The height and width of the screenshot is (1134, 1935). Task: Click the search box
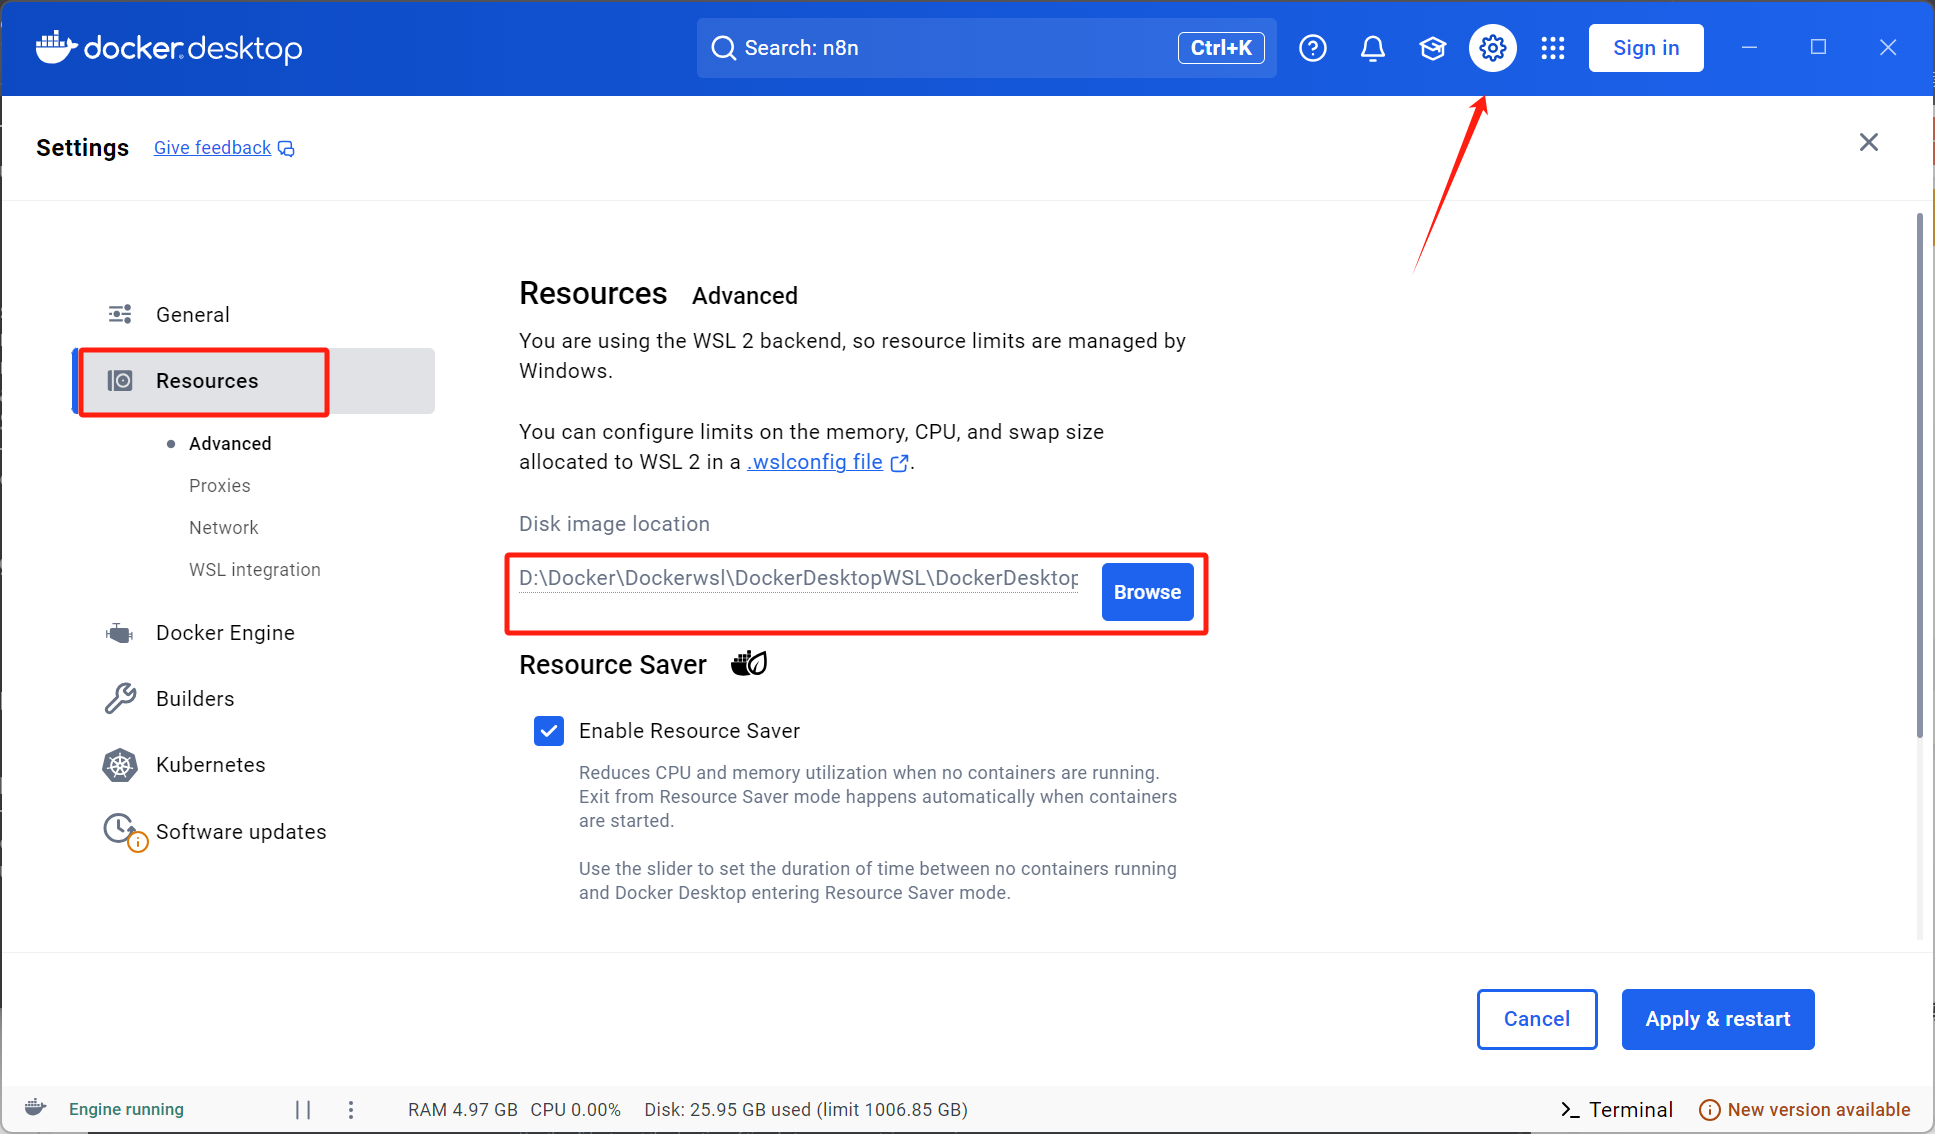pyautogui.click(x=986, y=48)
